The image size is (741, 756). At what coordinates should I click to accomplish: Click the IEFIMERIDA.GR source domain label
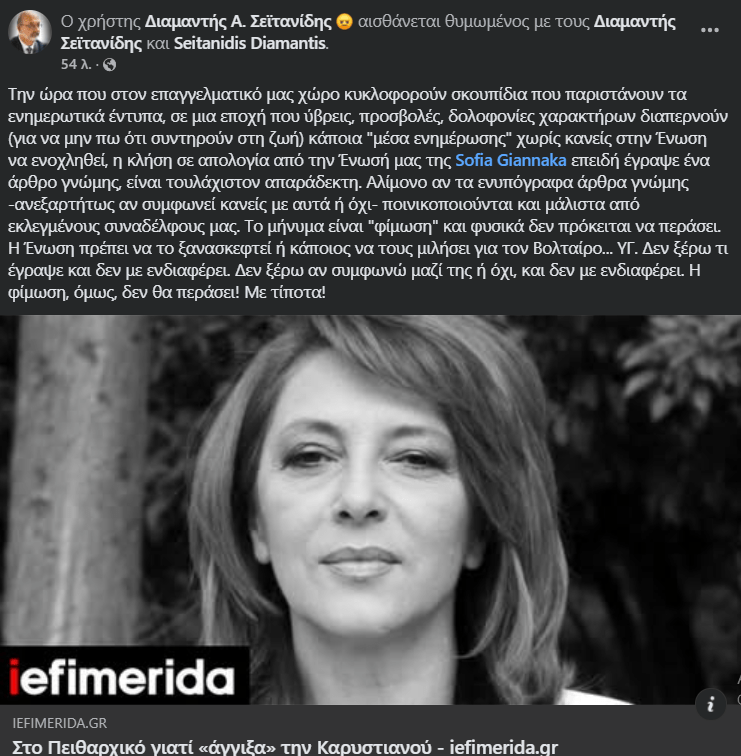tap(60, 723)
